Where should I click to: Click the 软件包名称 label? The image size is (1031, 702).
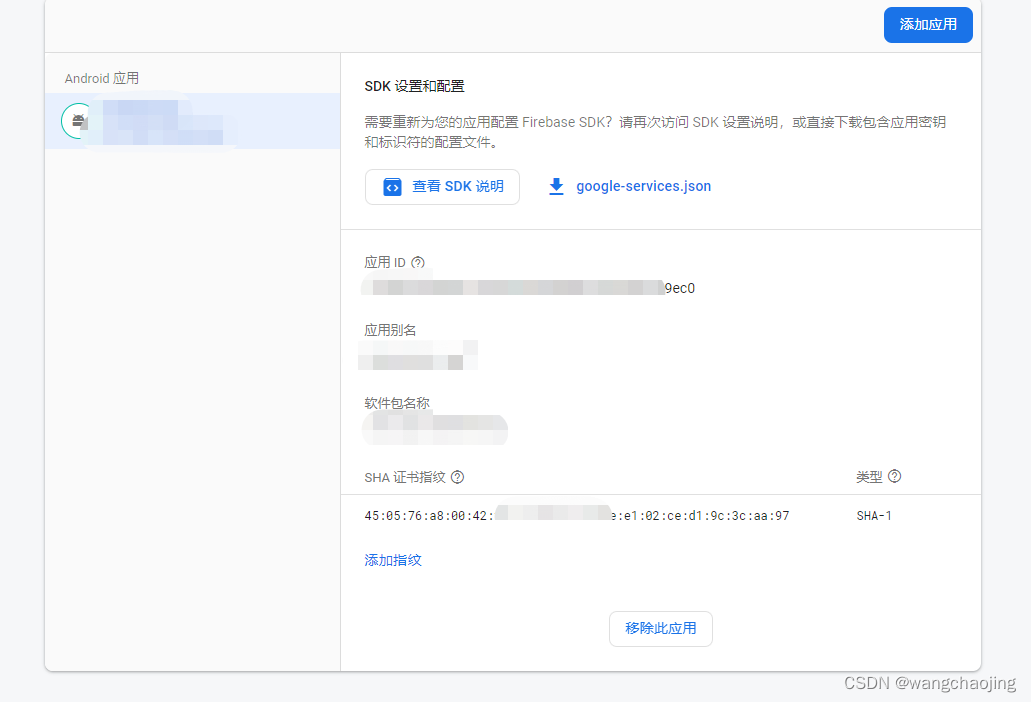tap(397, 403)
